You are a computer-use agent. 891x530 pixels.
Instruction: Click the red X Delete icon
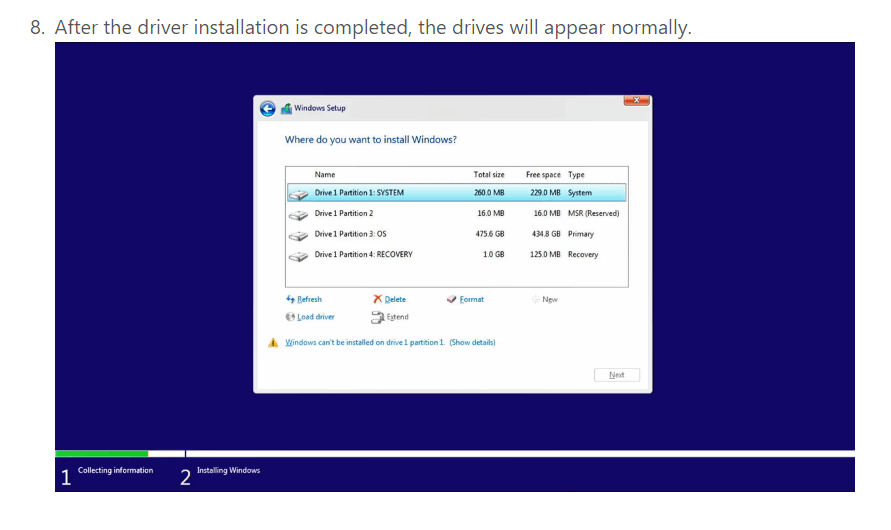377,299
